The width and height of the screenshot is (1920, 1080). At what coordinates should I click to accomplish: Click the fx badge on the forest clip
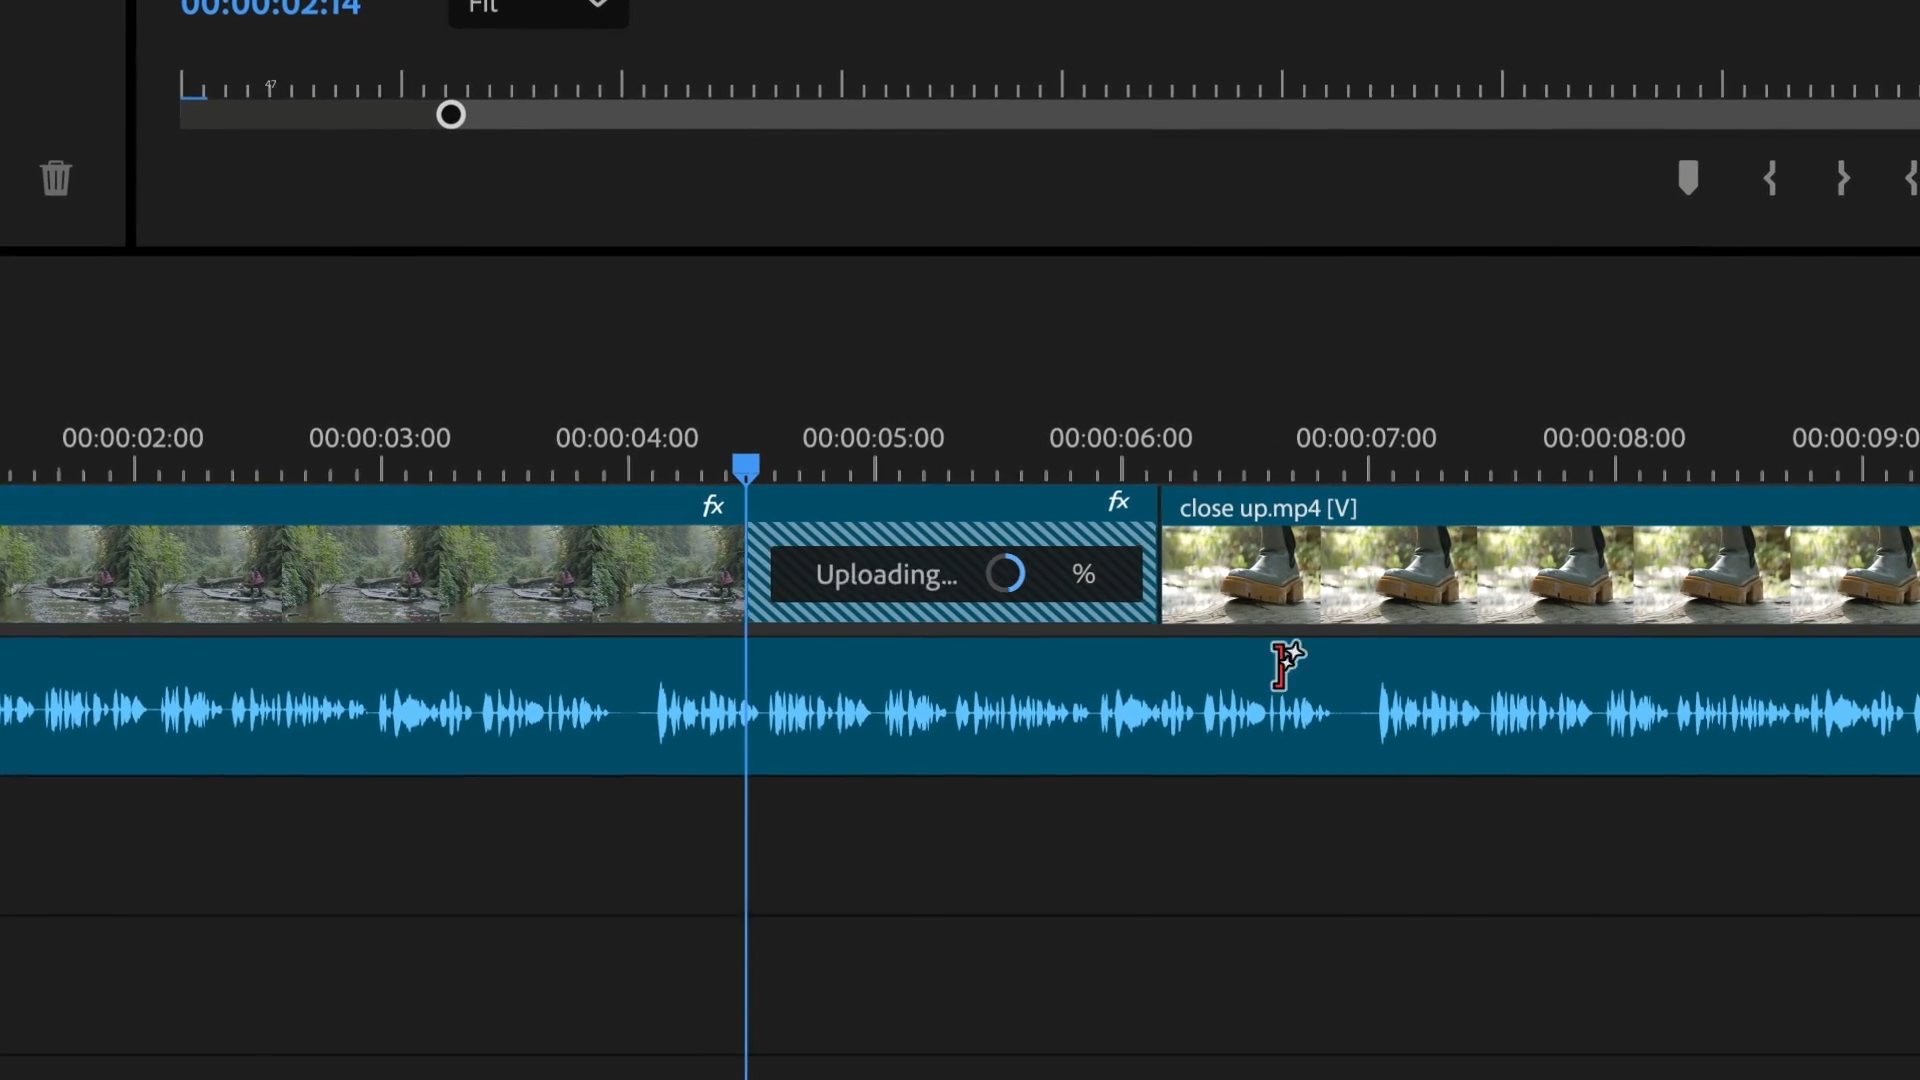point(712,506)
